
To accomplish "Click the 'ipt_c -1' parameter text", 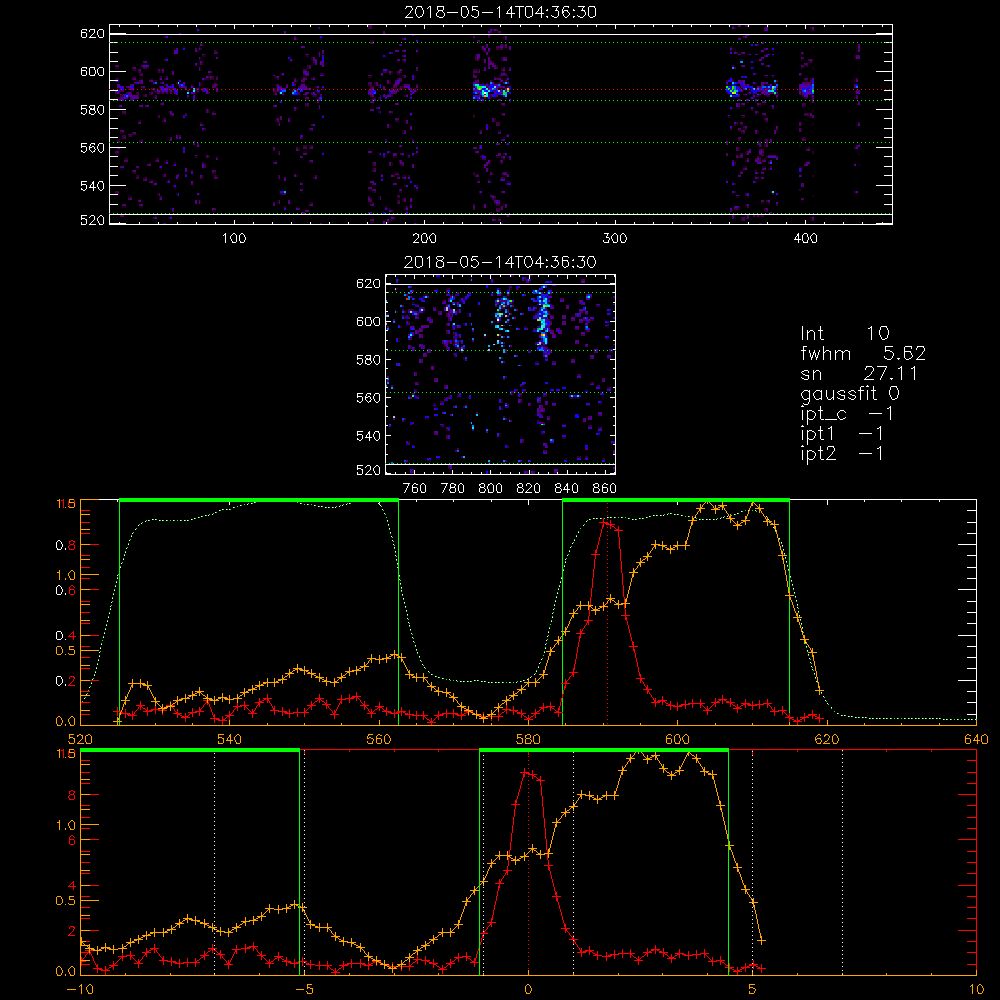I will [x=847, y=414].
